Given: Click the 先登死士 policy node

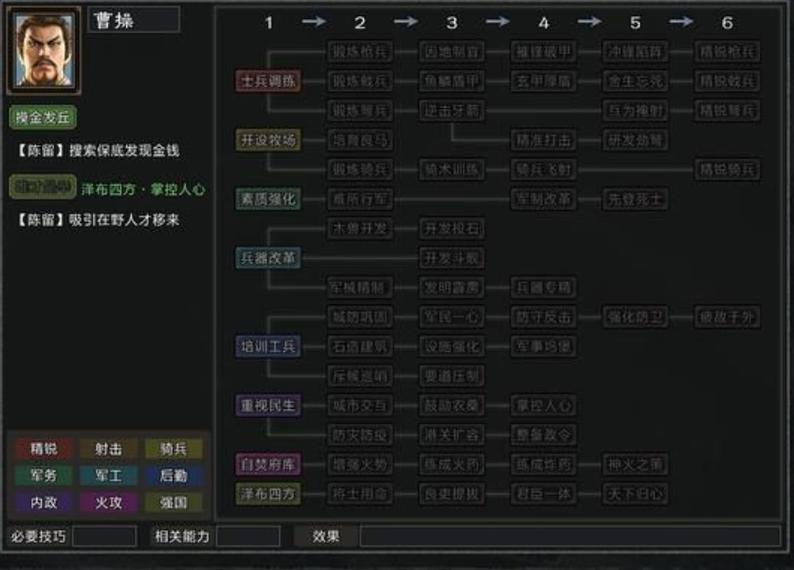Looking at the screenshot, I should [635, 199].
